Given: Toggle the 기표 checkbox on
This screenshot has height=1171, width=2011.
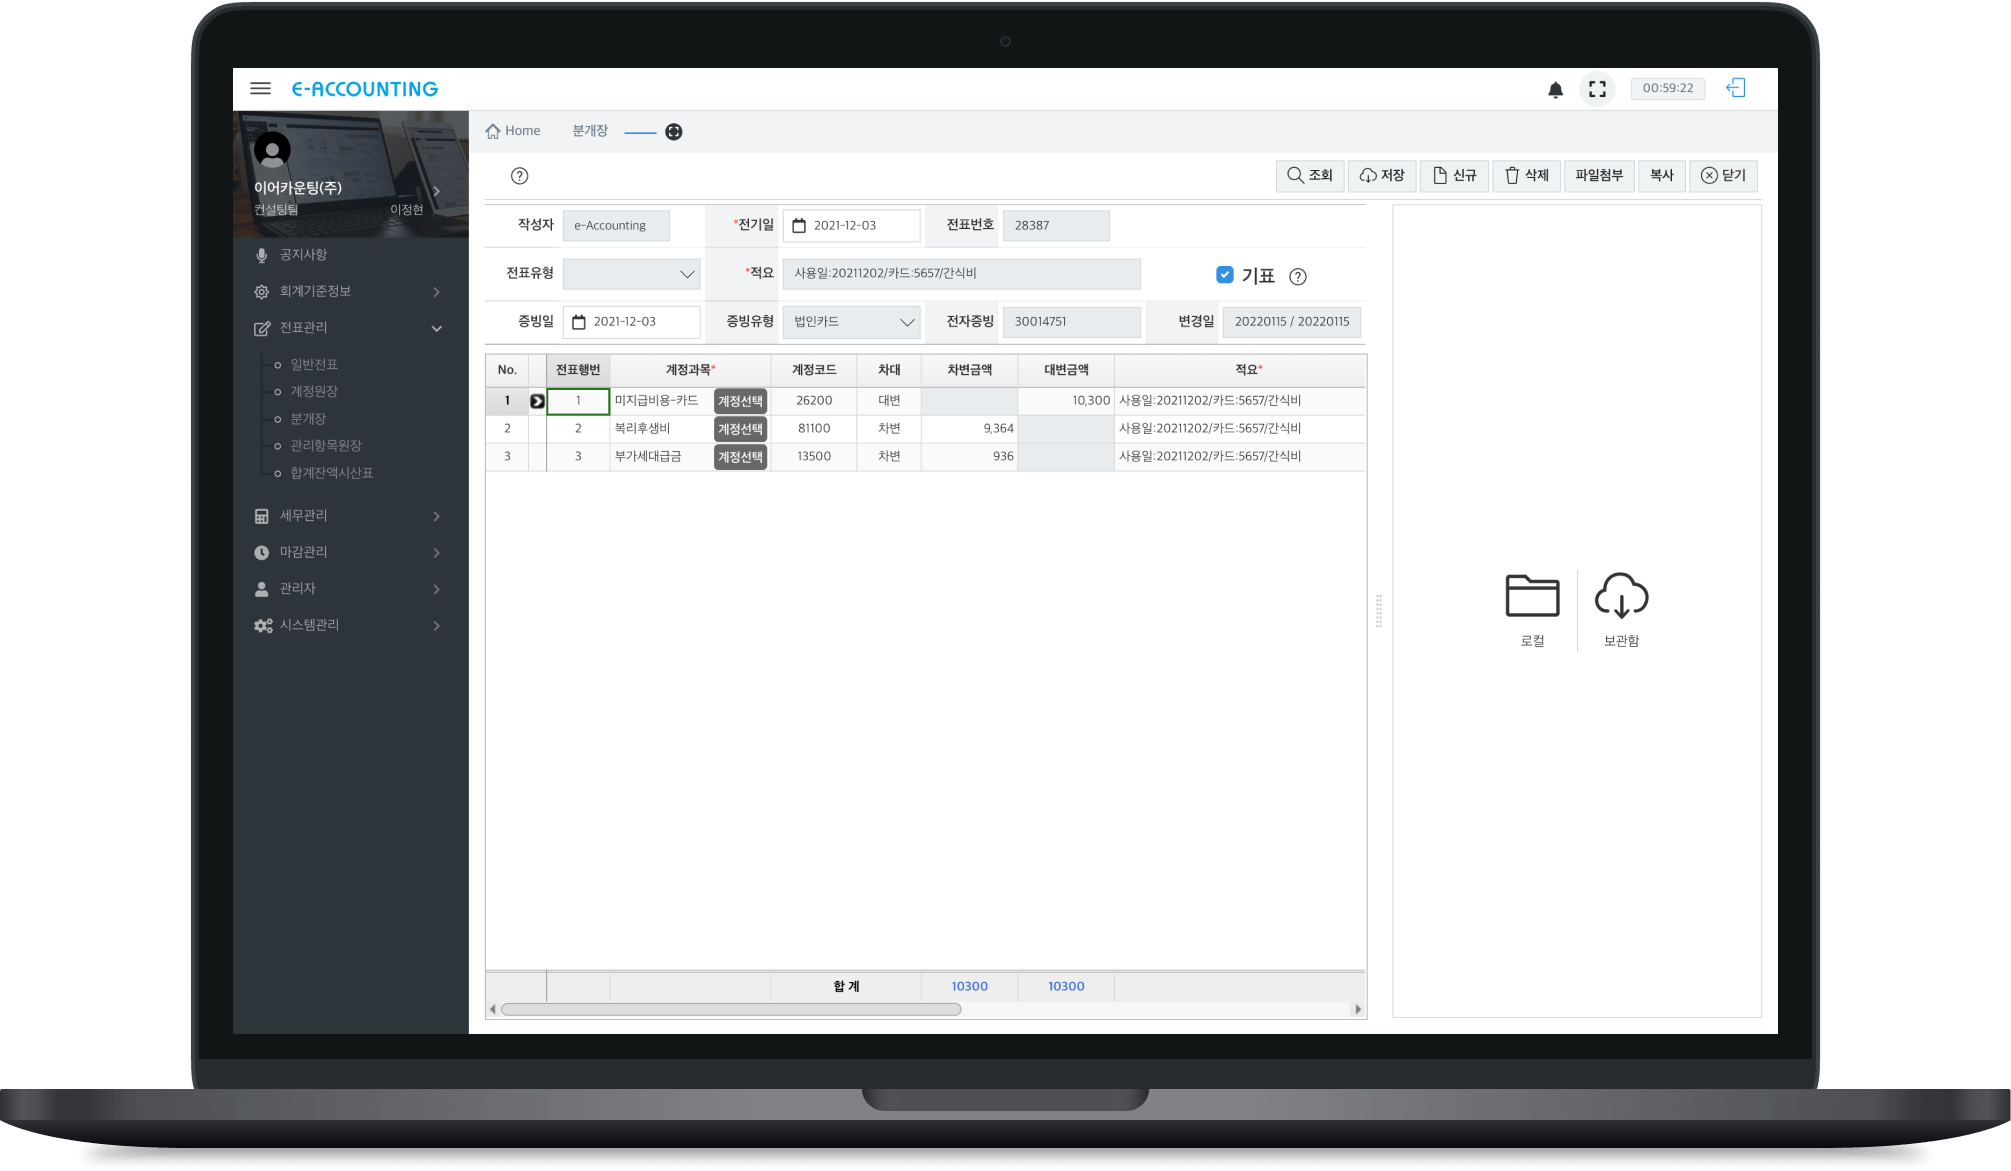Looking at the screenshot, I should (x=1222, y=275).
